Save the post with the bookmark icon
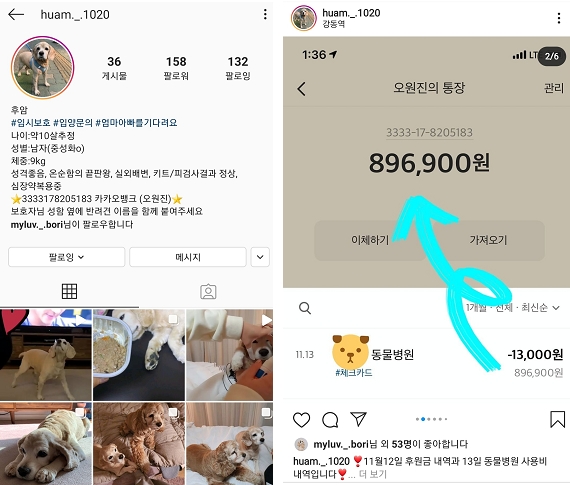Image resolution: width=570 pixels, height=485 pixels. 557,419
